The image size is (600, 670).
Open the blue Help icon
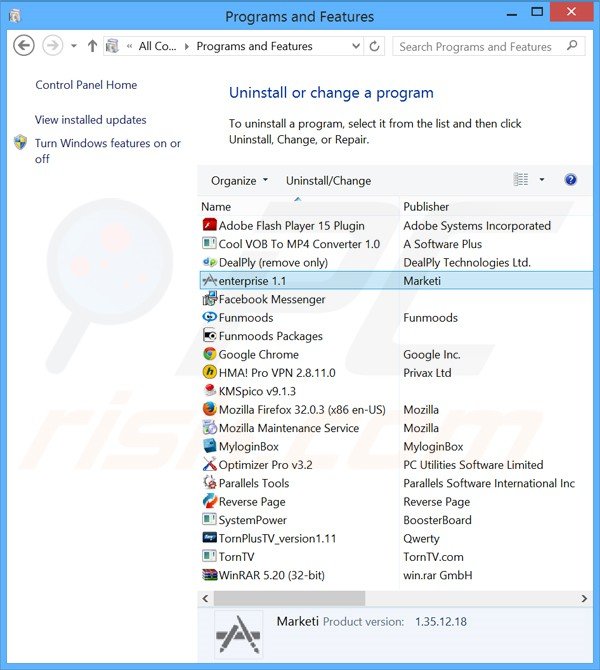[x=570, y=180]
